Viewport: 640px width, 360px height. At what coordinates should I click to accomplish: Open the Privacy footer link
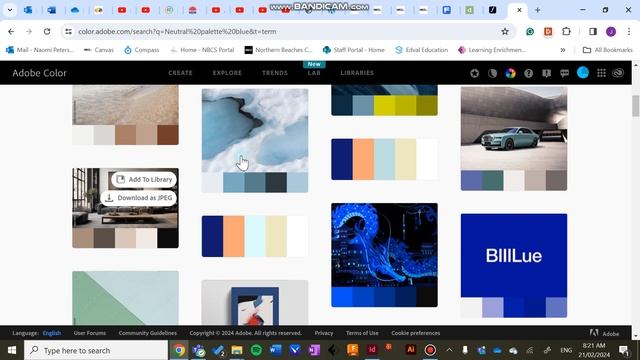[324, 333]
